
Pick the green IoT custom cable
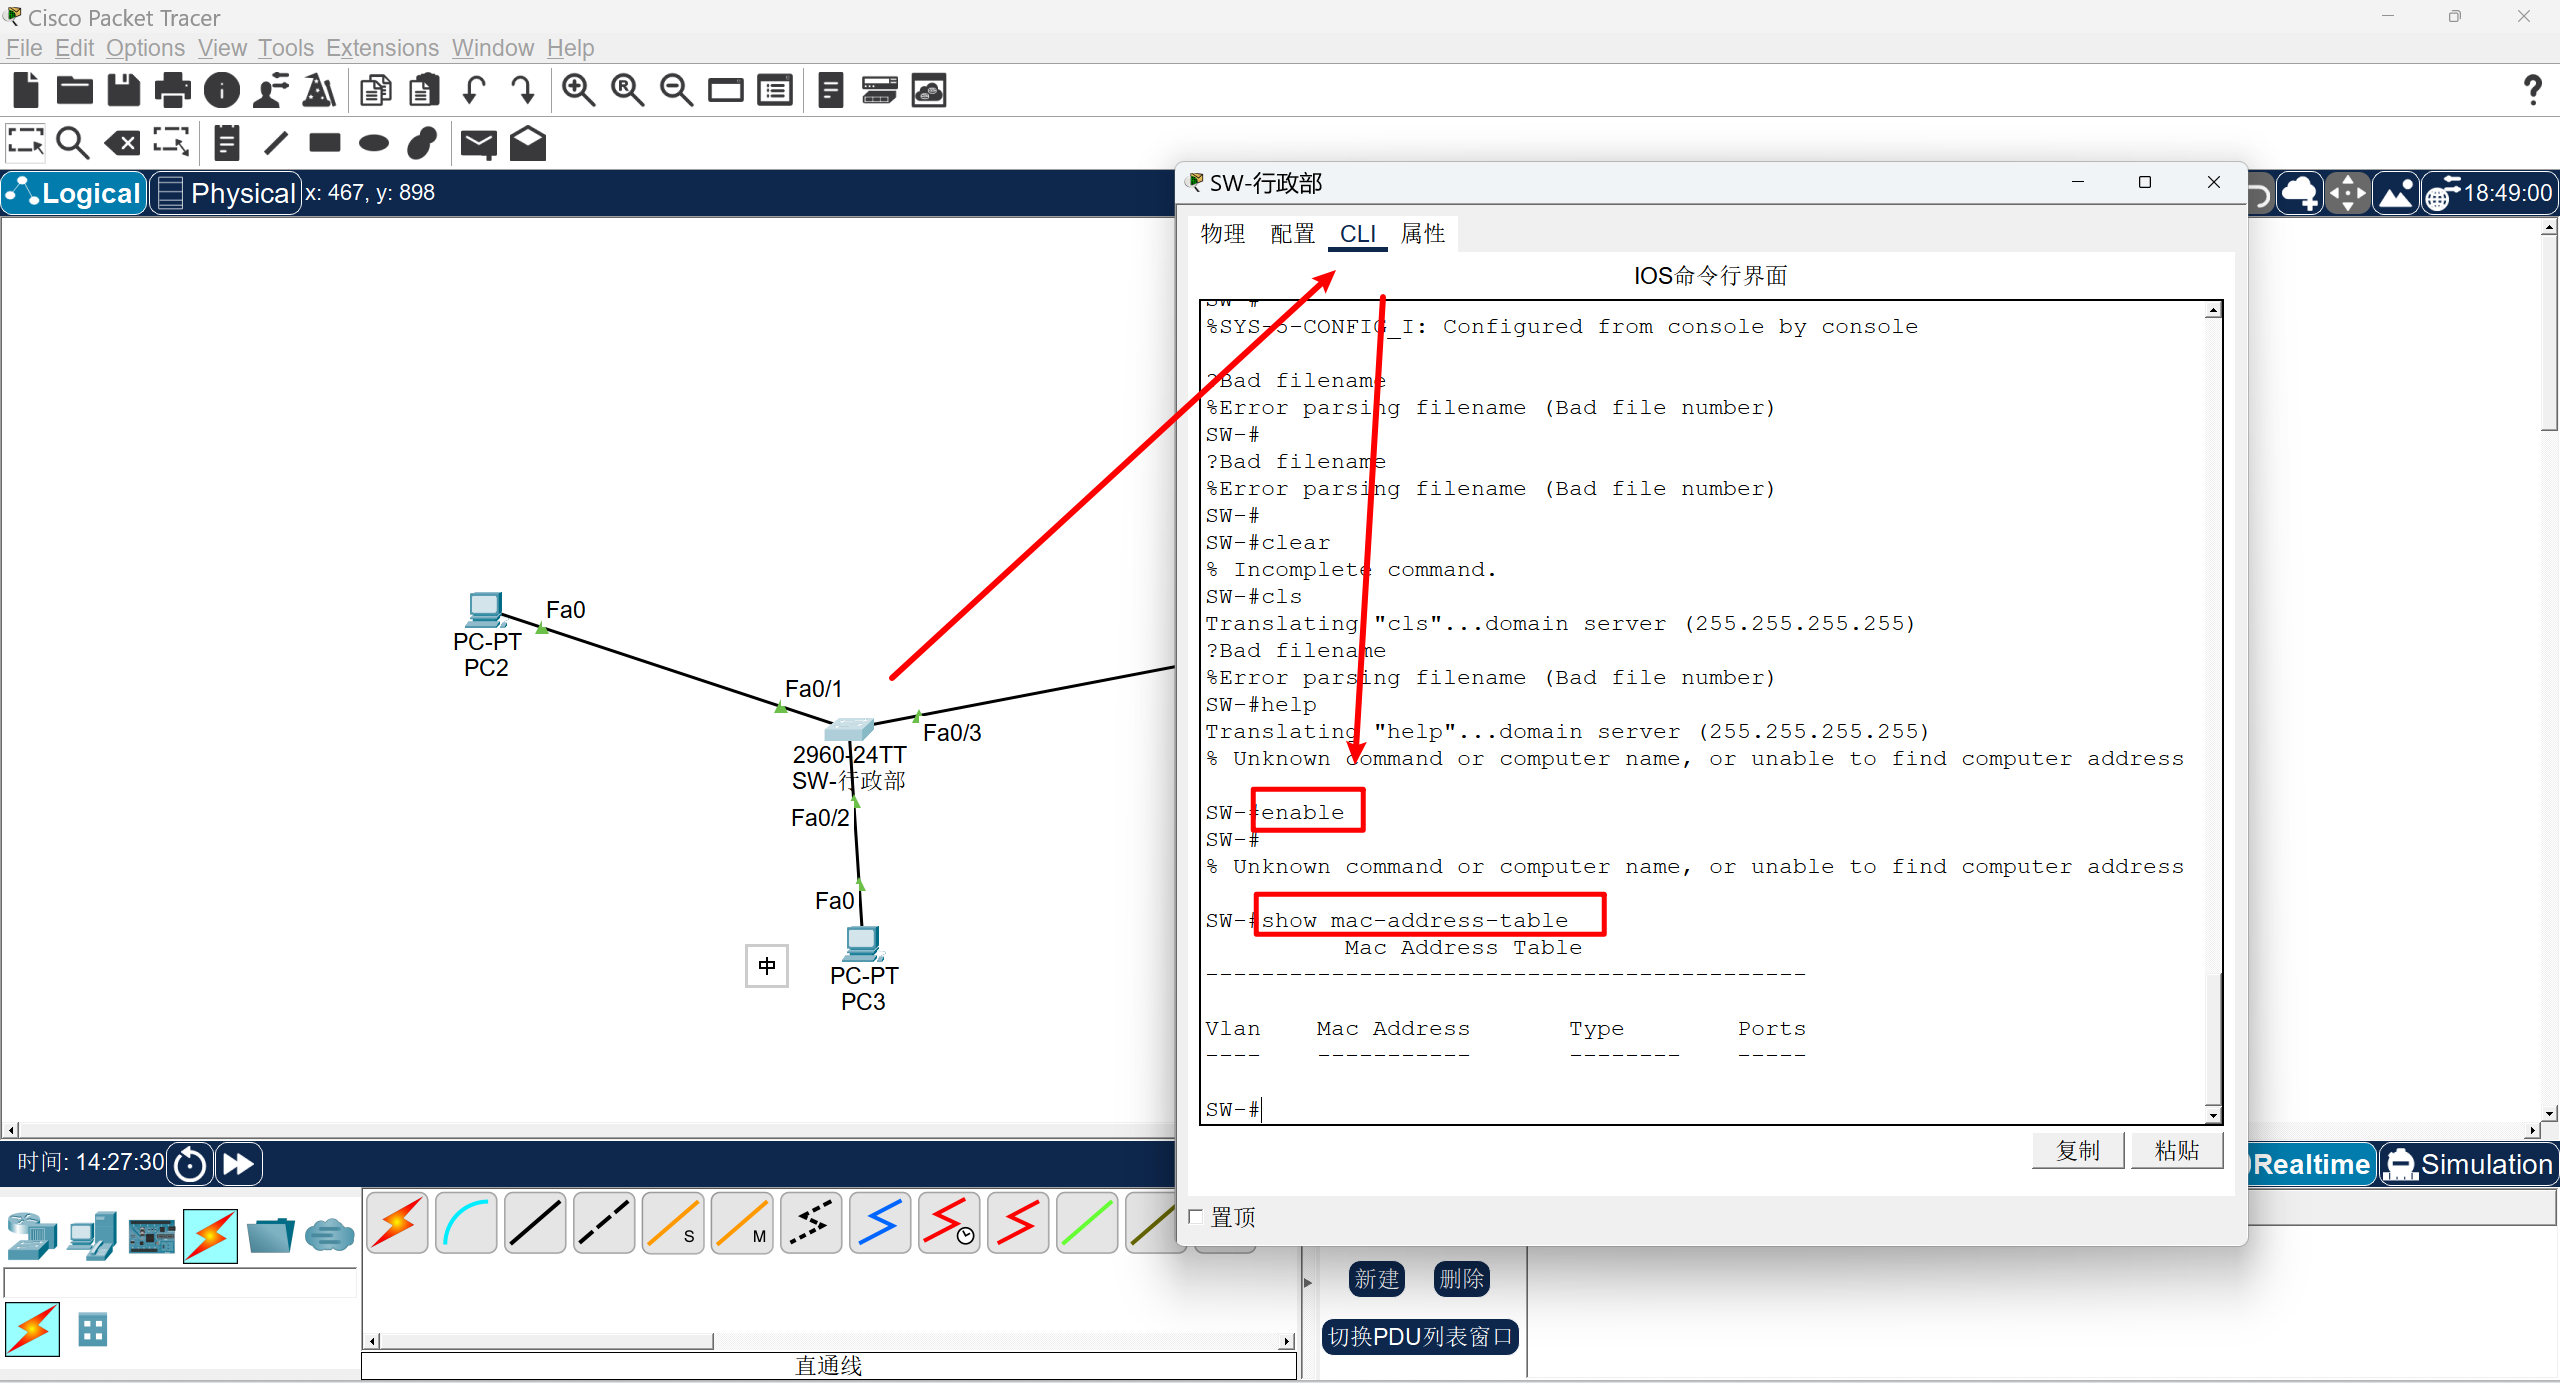point(1087,1223)
